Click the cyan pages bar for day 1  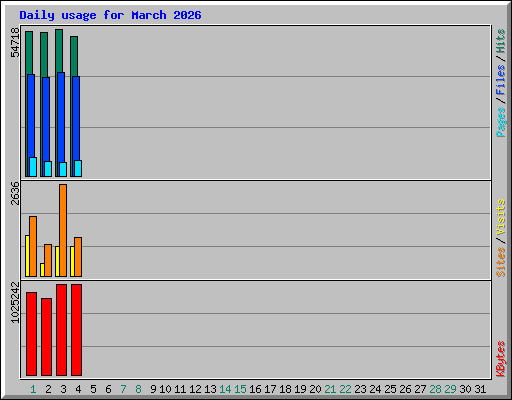[x=33, y=167]
